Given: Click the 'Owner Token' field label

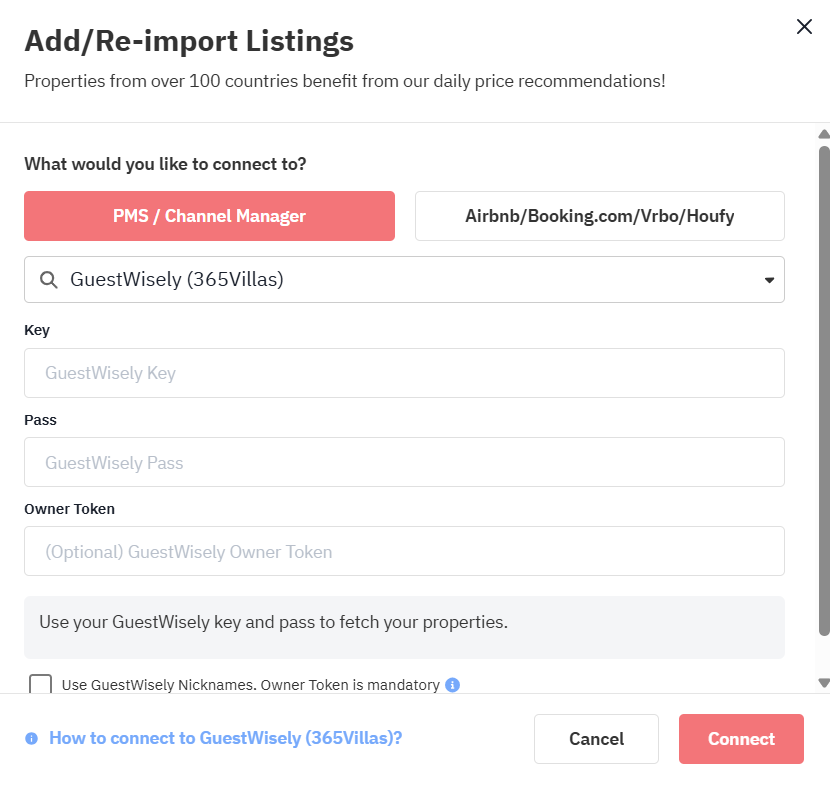Looking at the screenshot, I should click(69, 509).
